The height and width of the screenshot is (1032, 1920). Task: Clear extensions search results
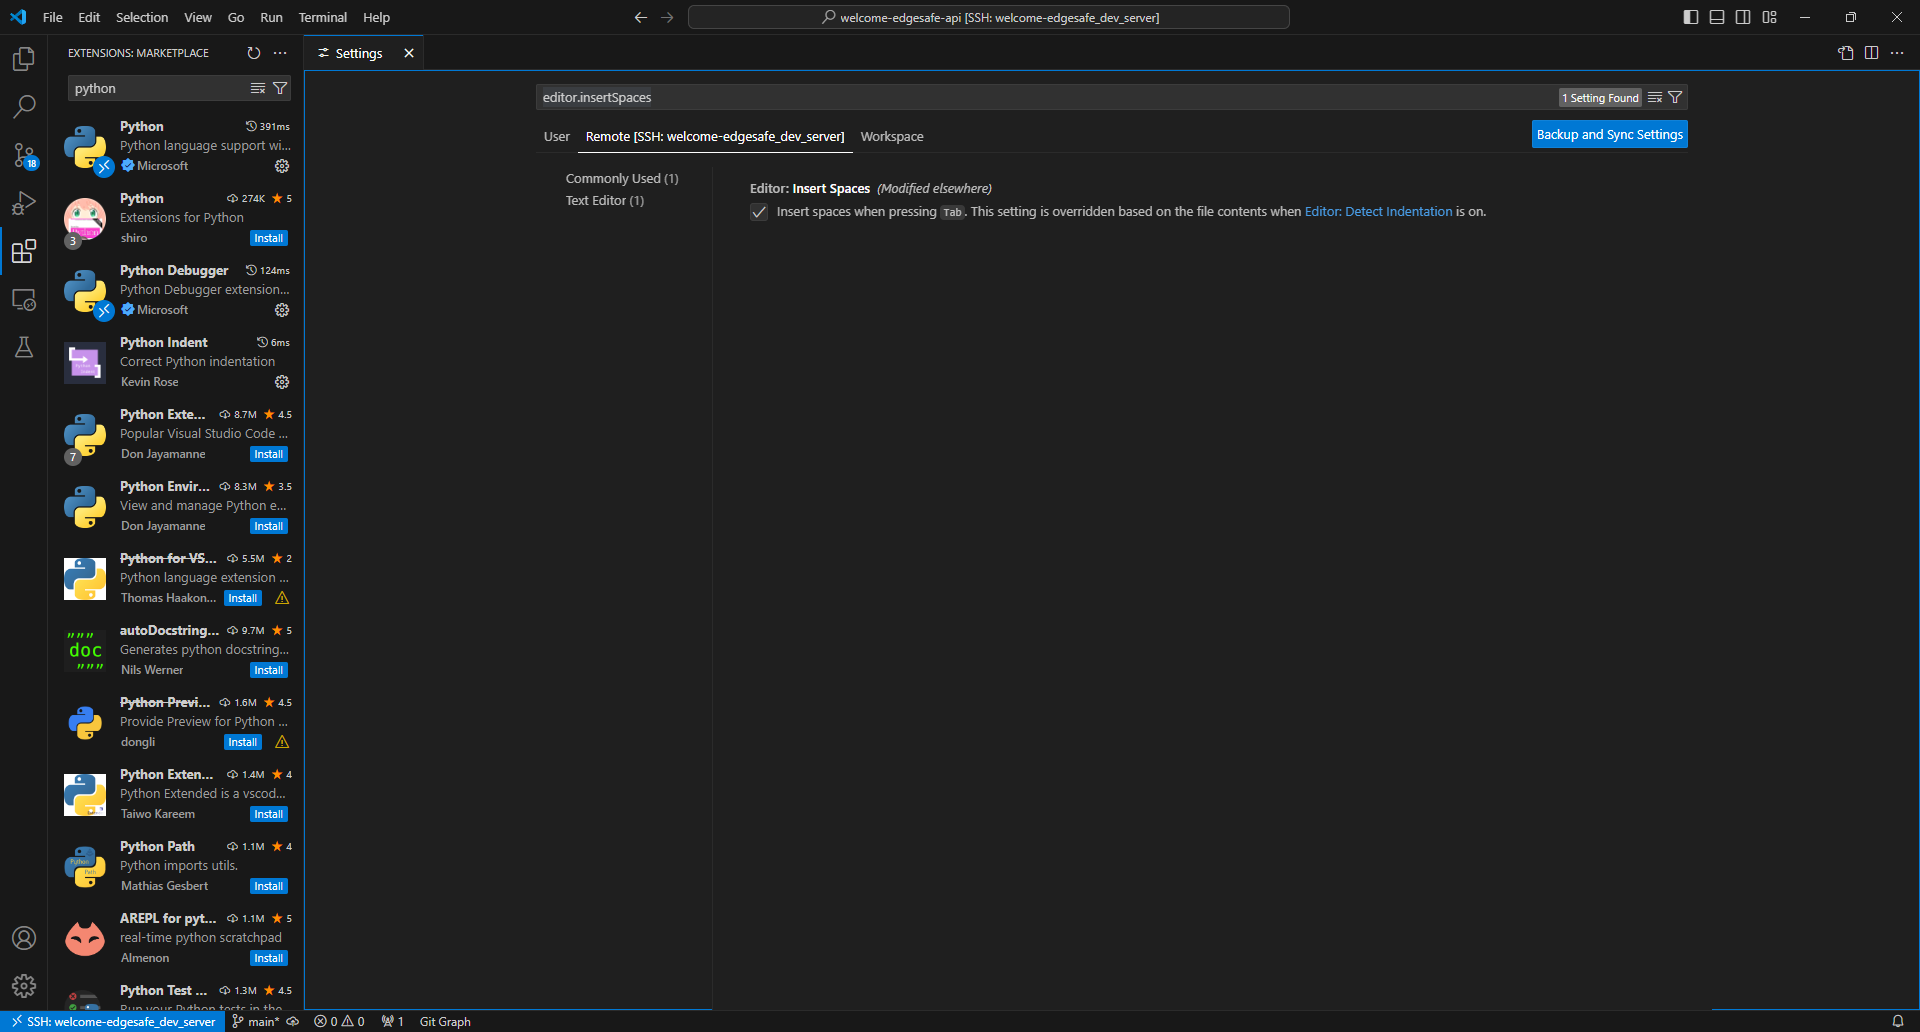click(258, 88)
